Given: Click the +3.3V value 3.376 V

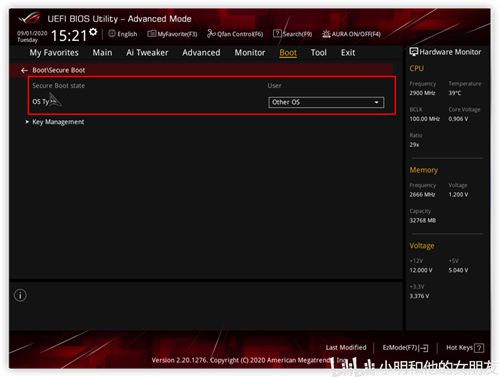Looking at the screenshot, I should click(x=419, y=296).
